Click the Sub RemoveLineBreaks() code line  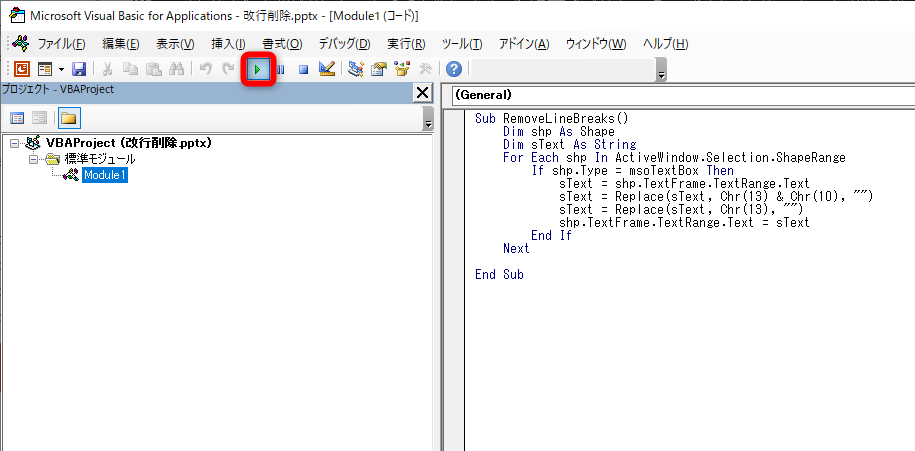551,118
